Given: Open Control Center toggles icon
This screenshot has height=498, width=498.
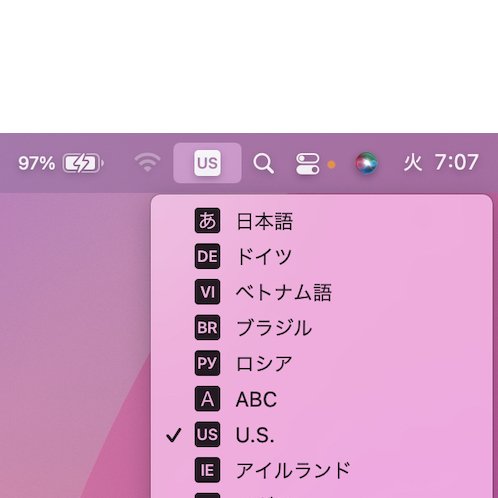Looking at the screenshot, I should pos(308,164).
